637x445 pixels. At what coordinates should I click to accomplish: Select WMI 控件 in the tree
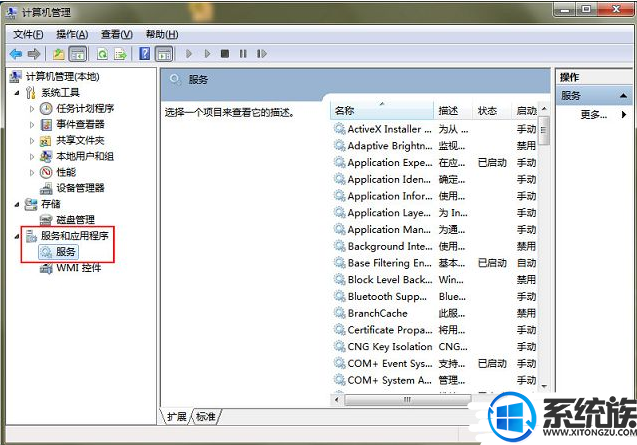[78, 268]
